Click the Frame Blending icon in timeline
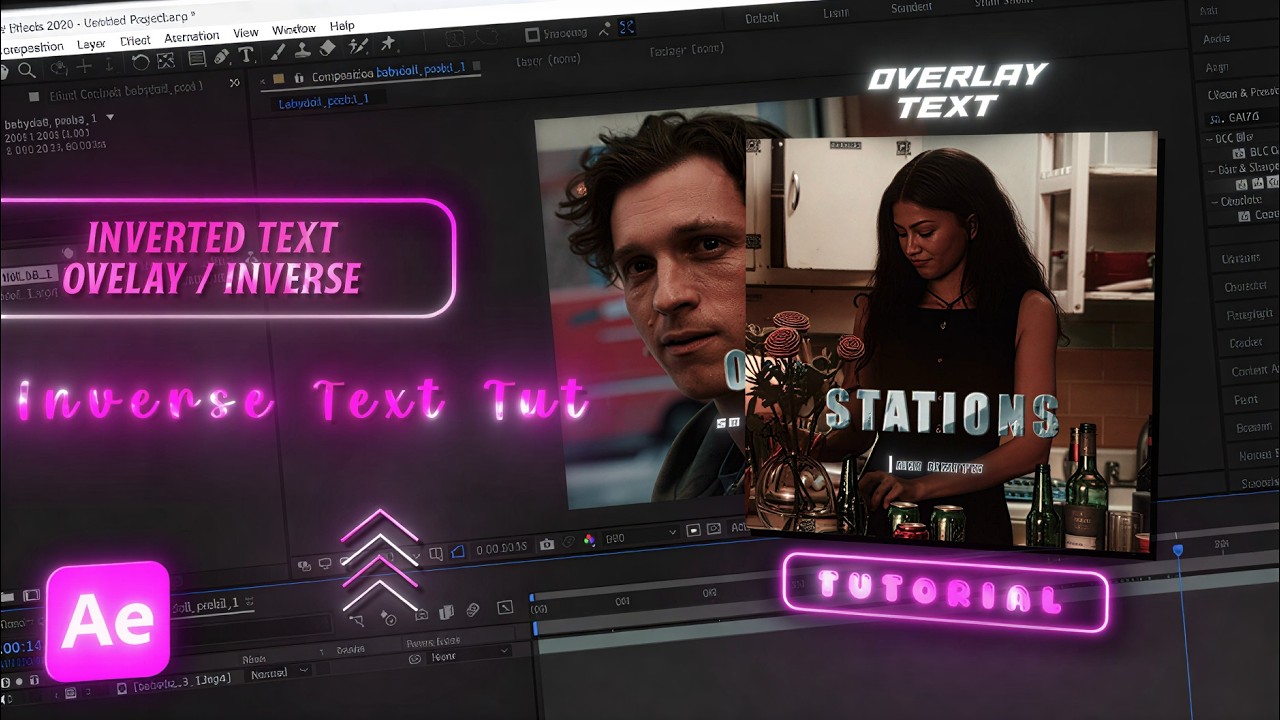 pyautogui.click(x=446, y=611)
